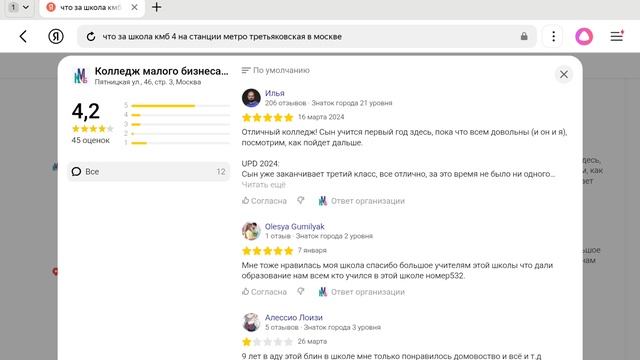Screen dimensions: 640x360
Task: Open reviewer name Алессио Лоизи
Action: pyautogui.click(x=294, y=318)
